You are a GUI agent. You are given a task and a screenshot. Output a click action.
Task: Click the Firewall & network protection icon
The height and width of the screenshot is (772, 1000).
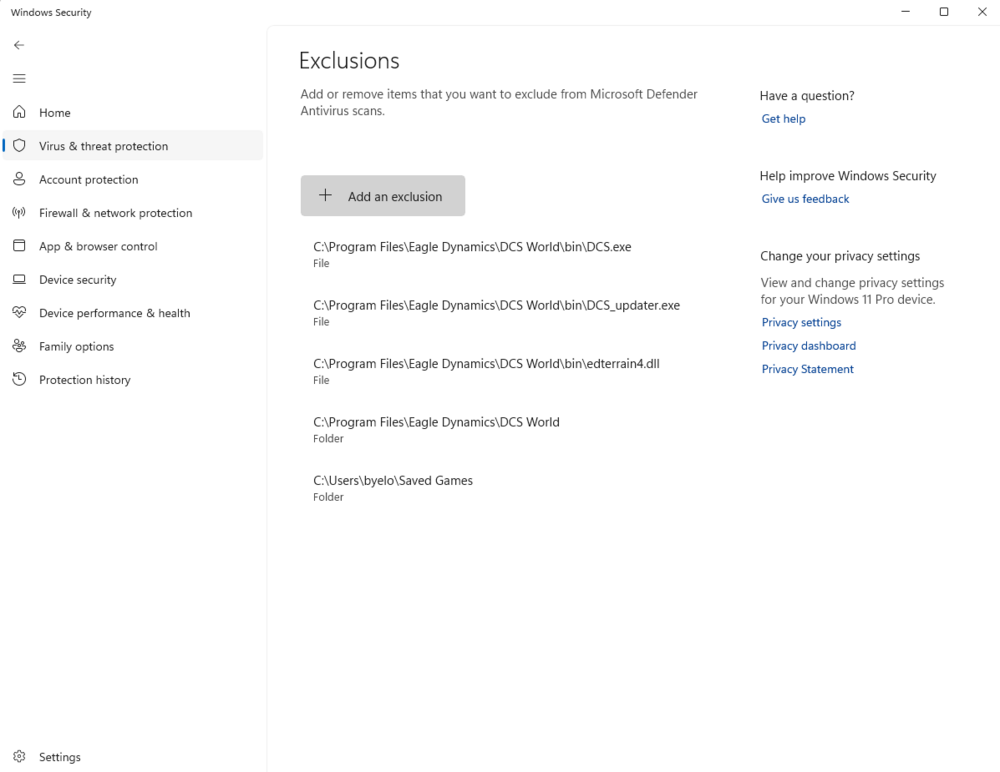[19, 213]
